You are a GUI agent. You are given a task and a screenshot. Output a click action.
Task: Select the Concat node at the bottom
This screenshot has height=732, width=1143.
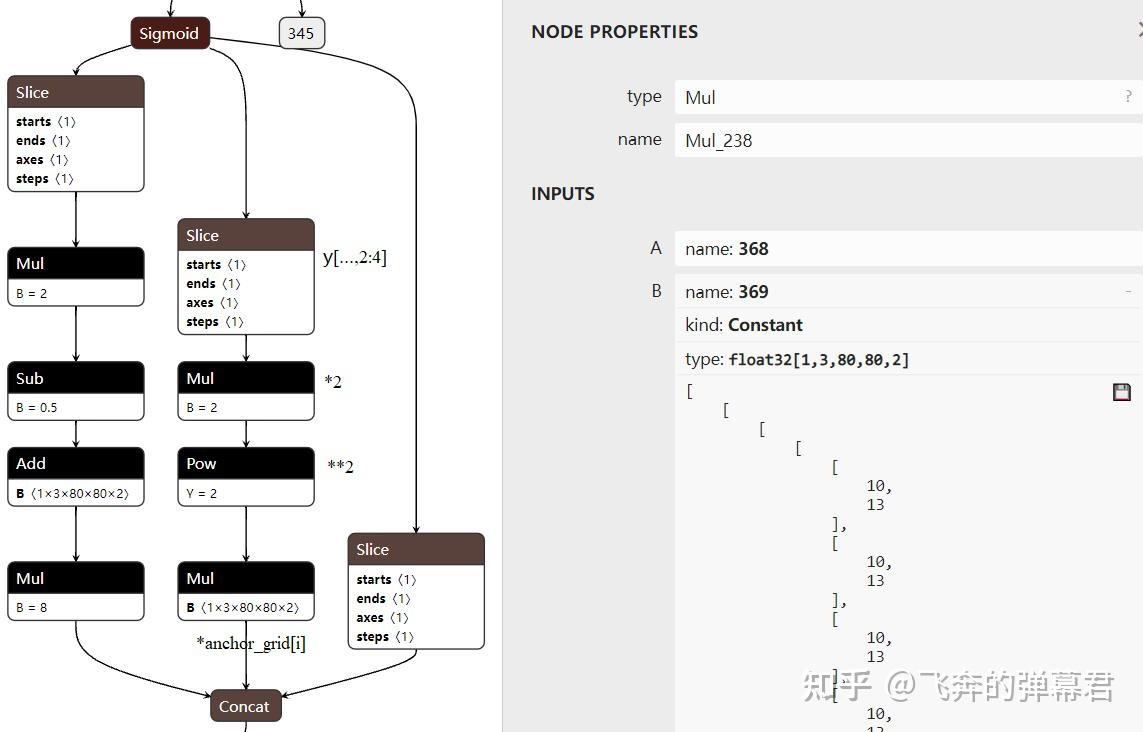tap(245, 706)
